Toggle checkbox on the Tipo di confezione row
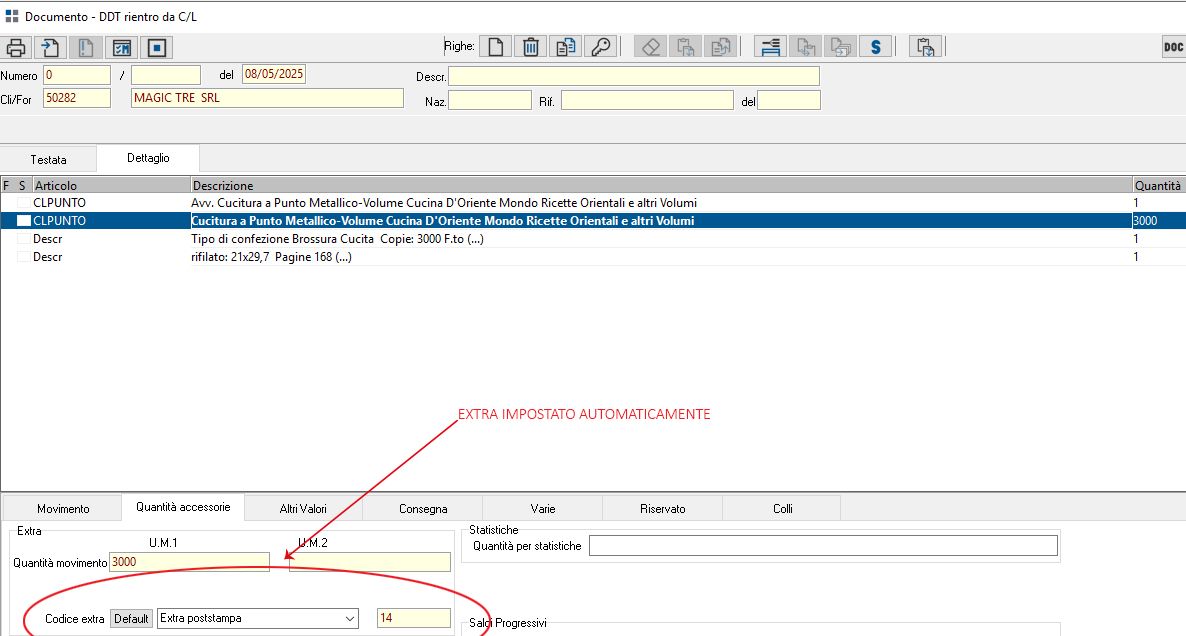This screenshot has width=1186, height=636. 24,239
